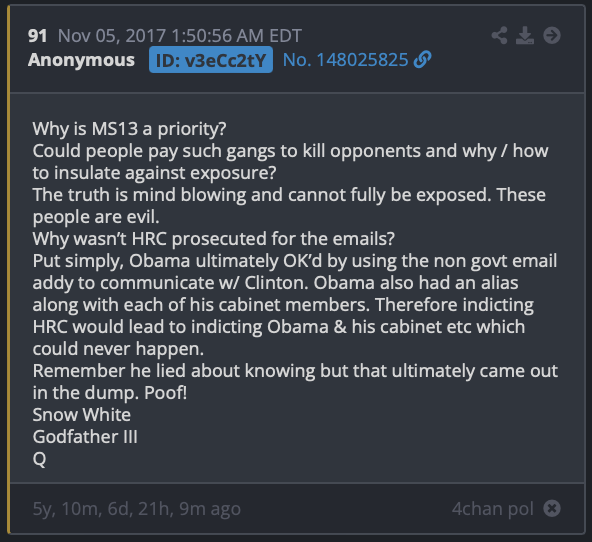Click the 'Put simply, Obama ultimately OK'd' sentence
Screen dimensions: 592x542
tap(295, 271)
